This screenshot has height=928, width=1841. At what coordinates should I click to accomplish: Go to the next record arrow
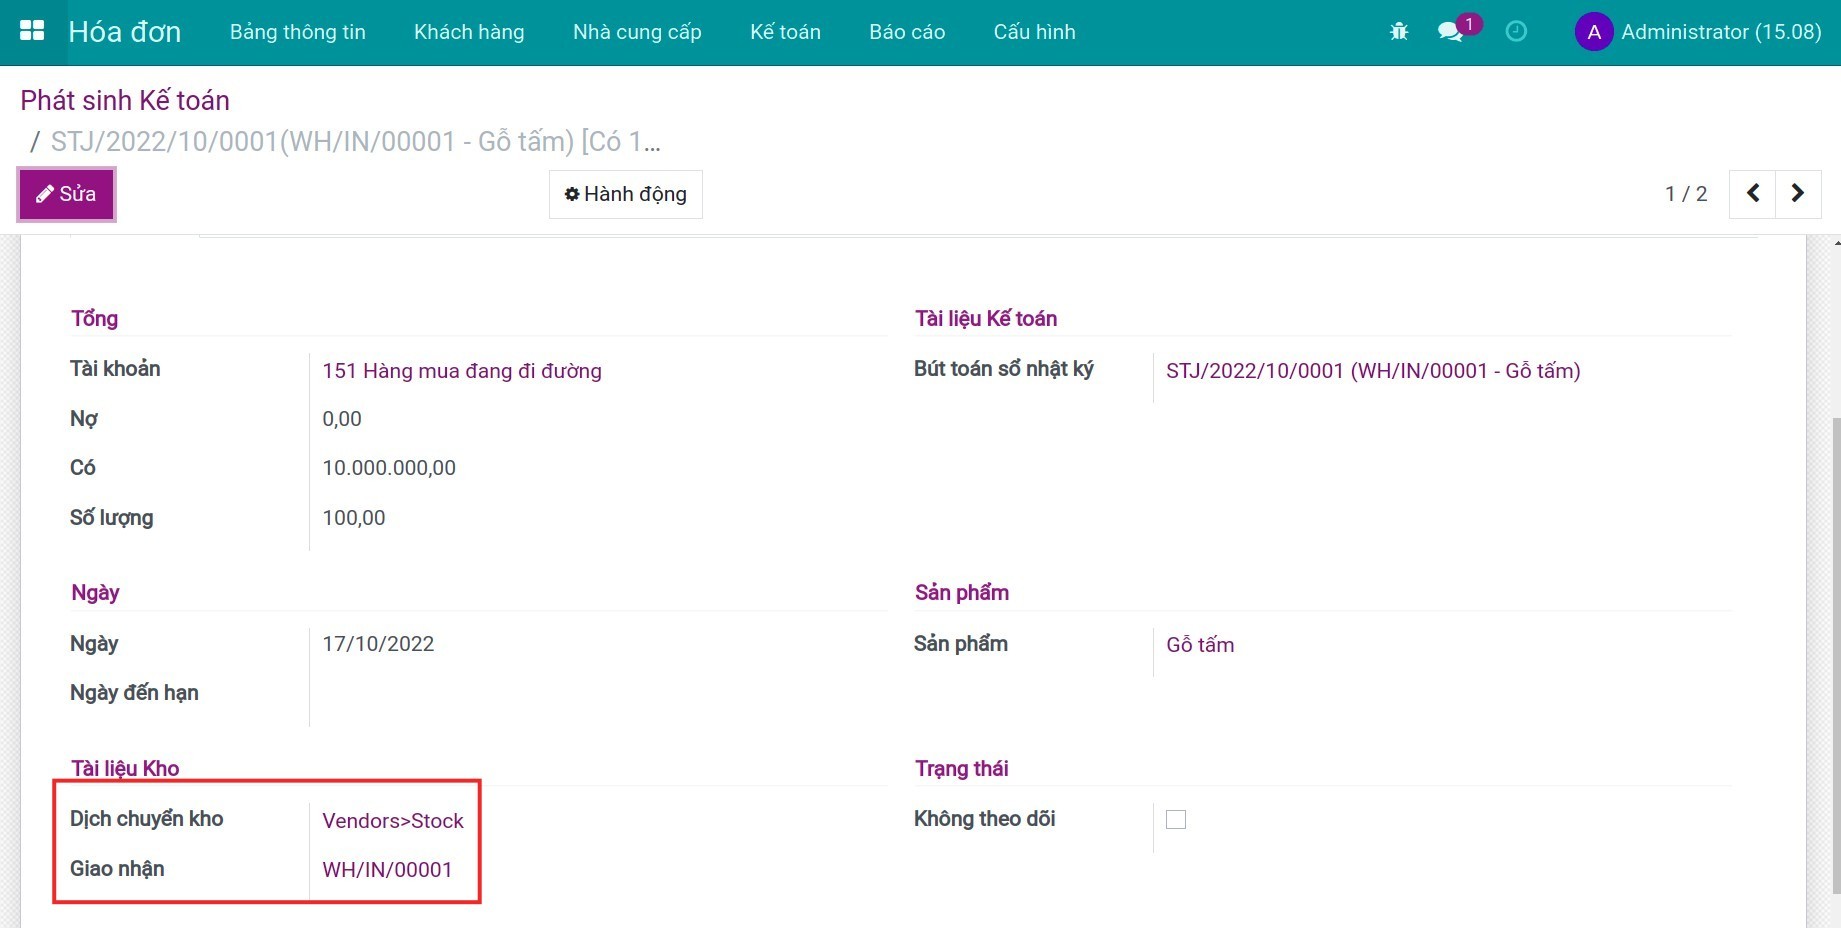point(1797,193)
